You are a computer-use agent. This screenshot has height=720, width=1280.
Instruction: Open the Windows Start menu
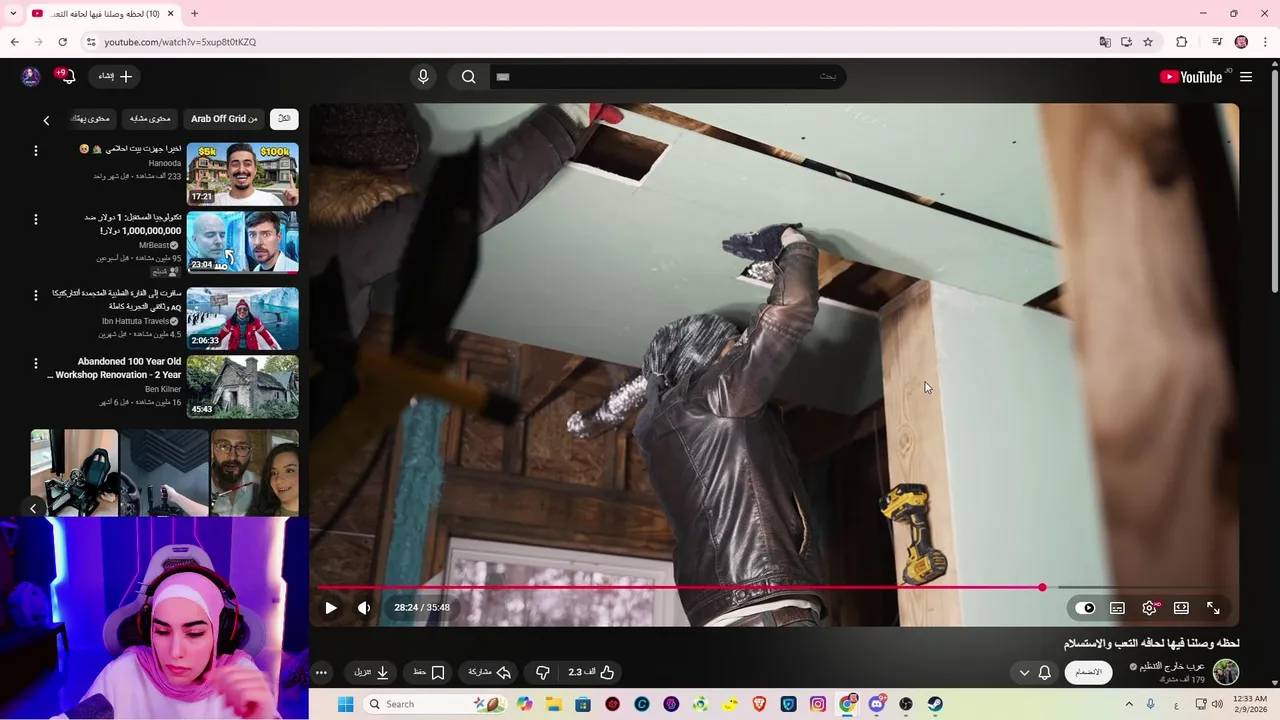pos(345,704)
